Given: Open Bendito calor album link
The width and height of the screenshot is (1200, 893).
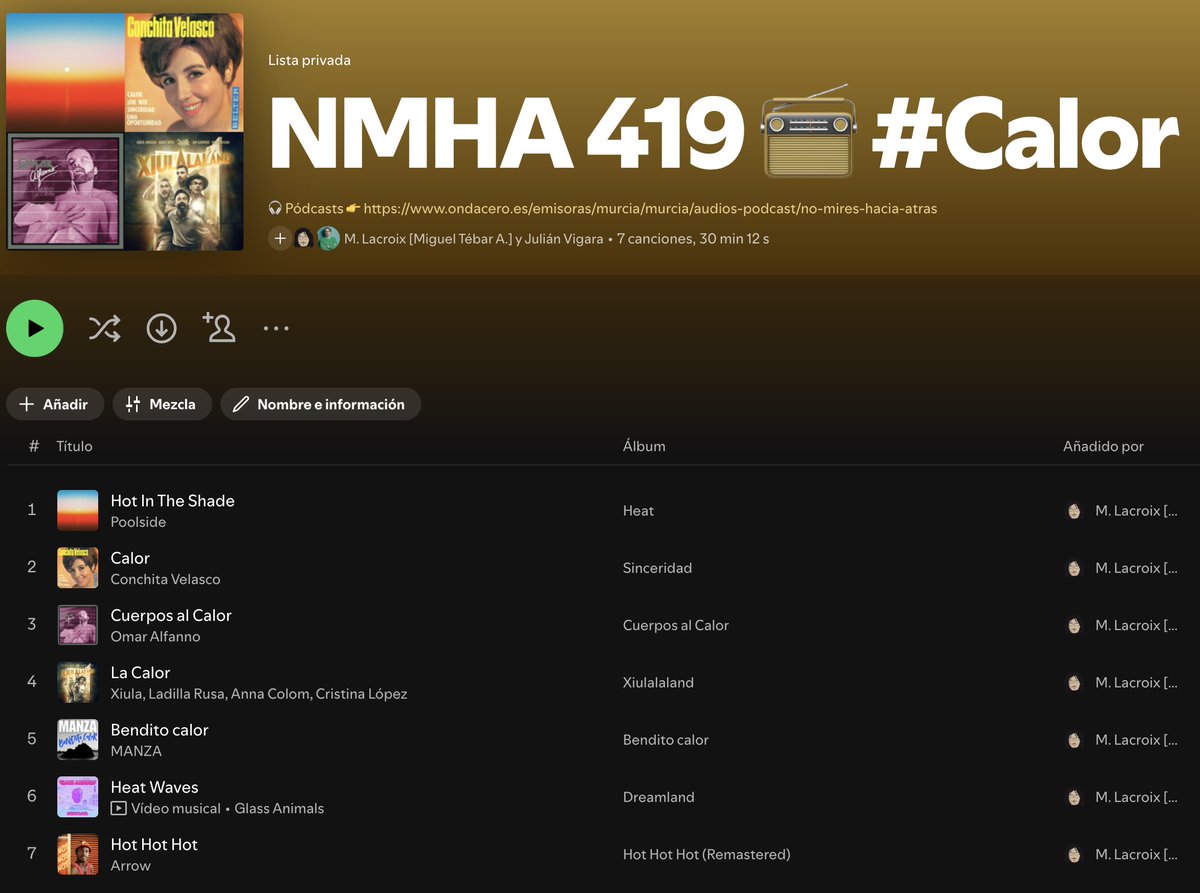Looking at the screenshot, I should tap(666, 740).
